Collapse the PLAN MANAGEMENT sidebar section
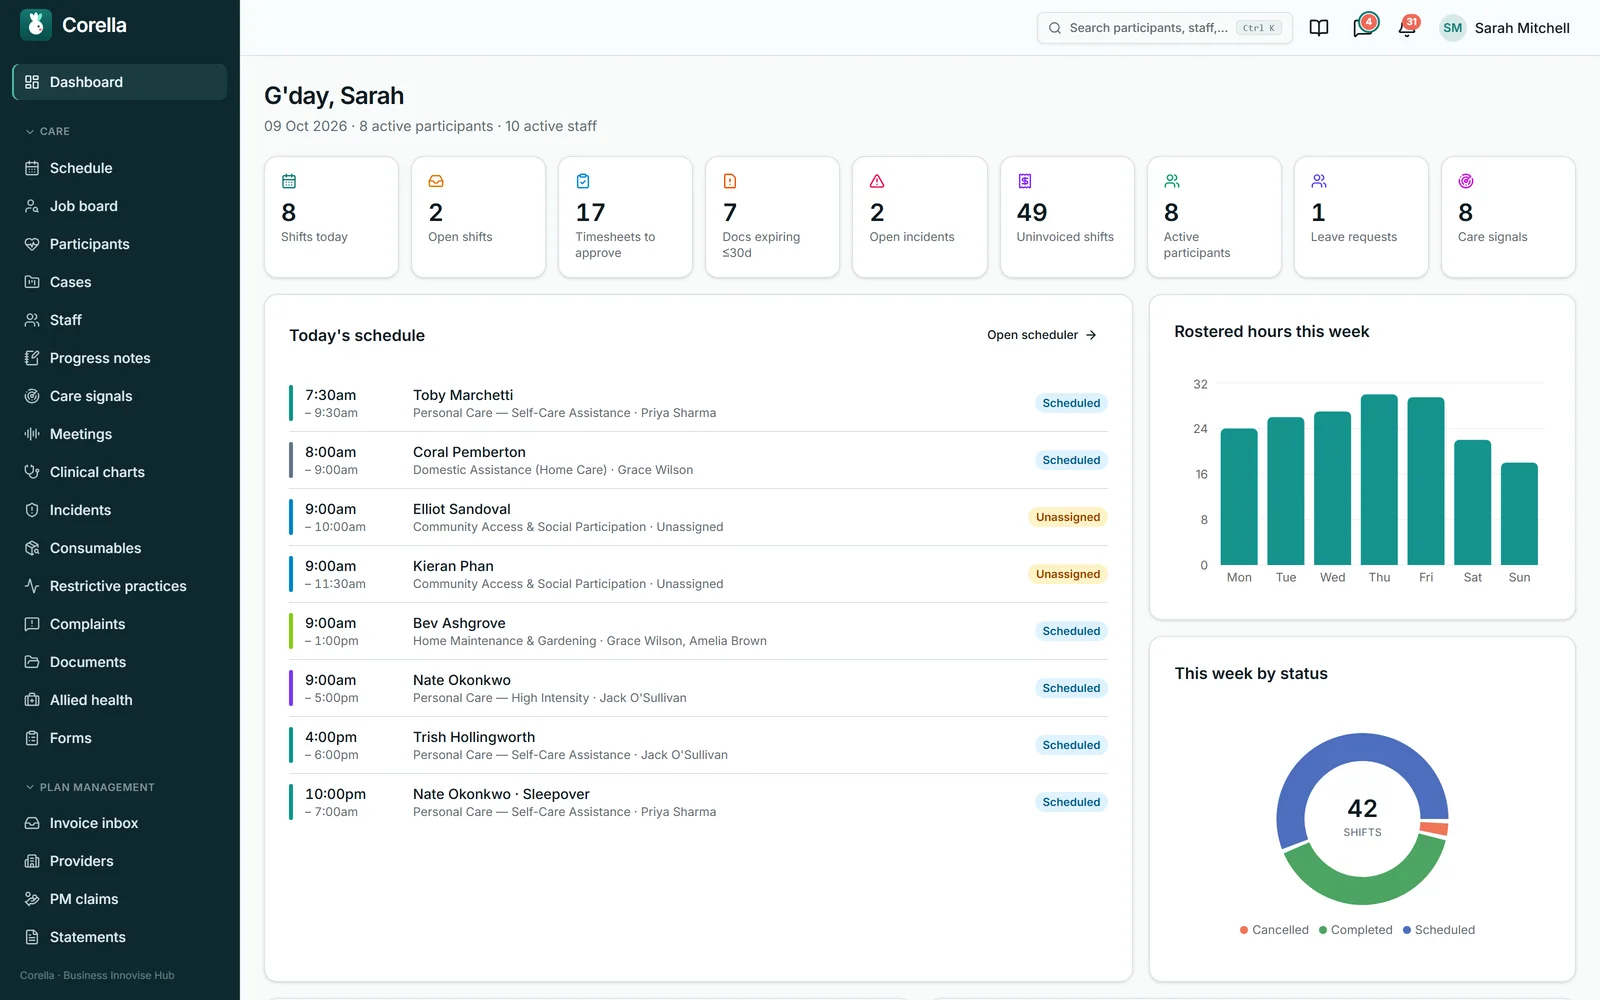The width and height of the screenshot is (1600, 1000). point(90,787)
